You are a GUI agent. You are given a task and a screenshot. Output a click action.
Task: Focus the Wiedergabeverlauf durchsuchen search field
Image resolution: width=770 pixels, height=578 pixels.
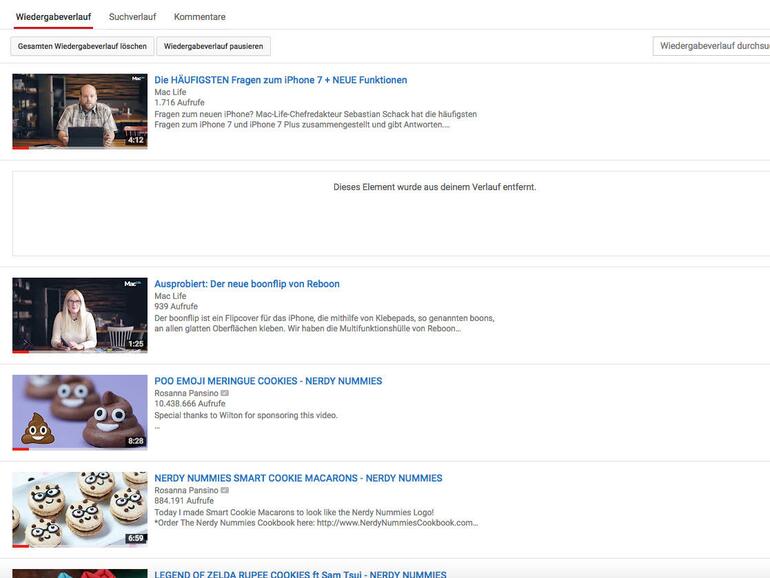click(x=711, y=46)
